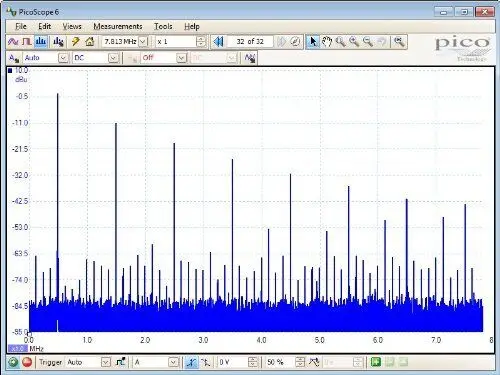Select the pointer selection tool
Image resolution: width=500 pixels, height=375 pixels.
pyautogui.click(x=313, y=42)
